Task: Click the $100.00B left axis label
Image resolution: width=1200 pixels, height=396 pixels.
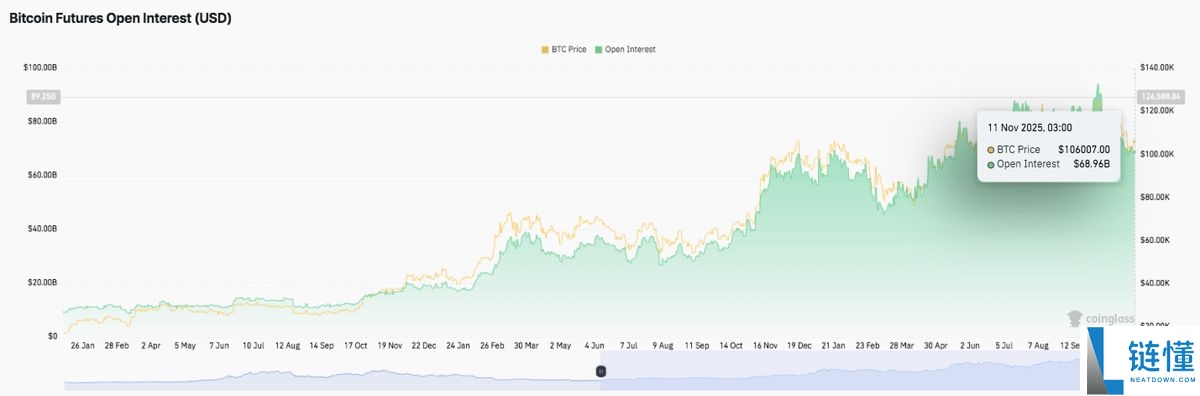Action: [41, 67]
